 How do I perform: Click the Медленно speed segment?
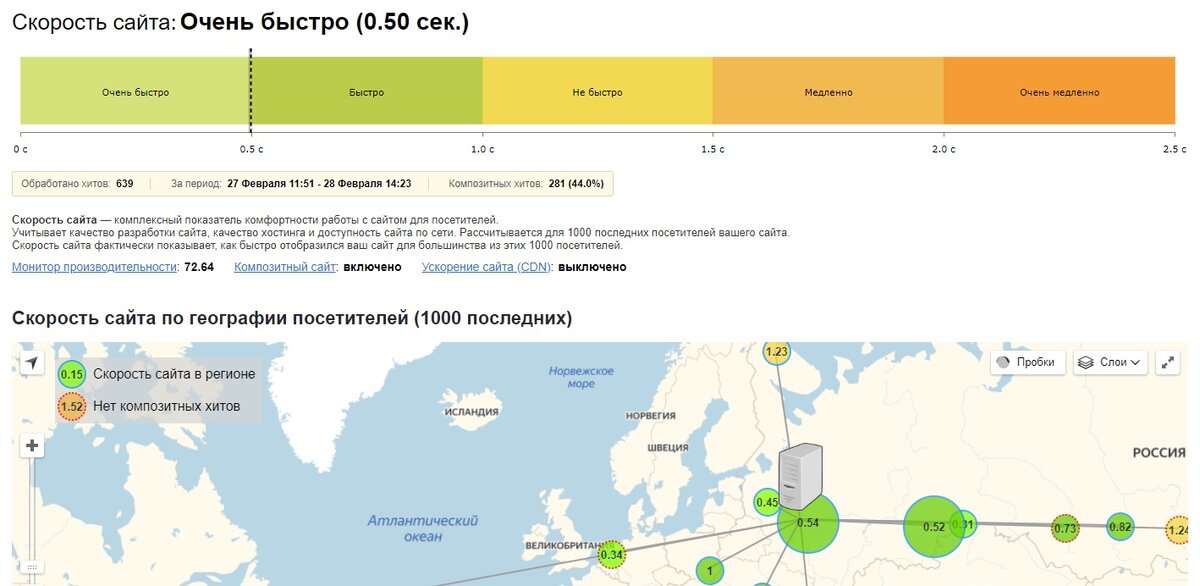click(828, 93)
